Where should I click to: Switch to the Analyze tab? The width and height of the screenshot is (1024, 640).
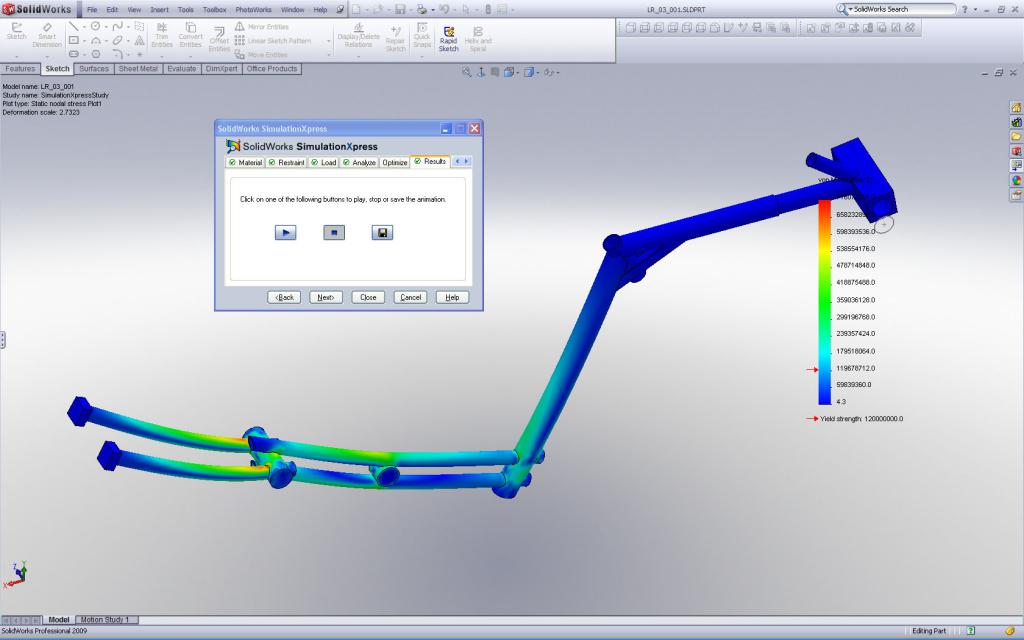pyautogui.click(x=359, y=163)
